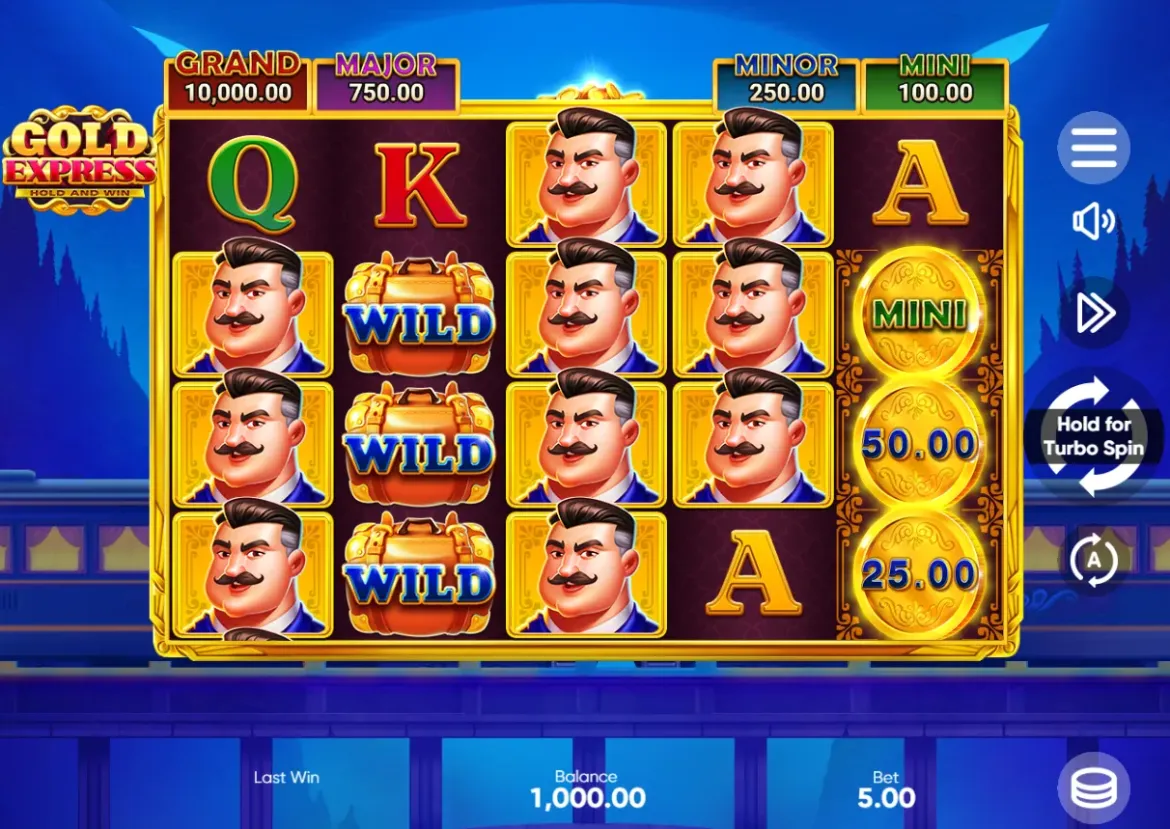This screenshot has height=829, width=1170.
Task: Click the Last Win label
Action: (287, 778)
